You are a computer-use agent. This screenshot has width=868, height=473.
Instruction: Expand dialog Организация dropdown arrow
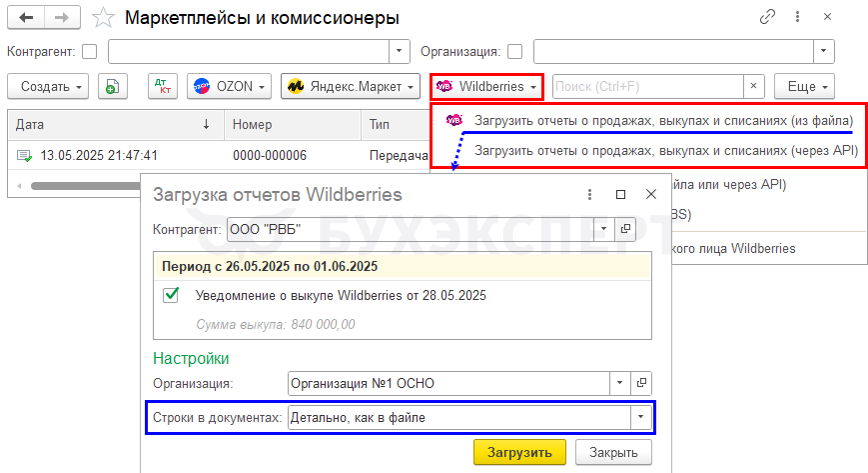pos(620,383)
